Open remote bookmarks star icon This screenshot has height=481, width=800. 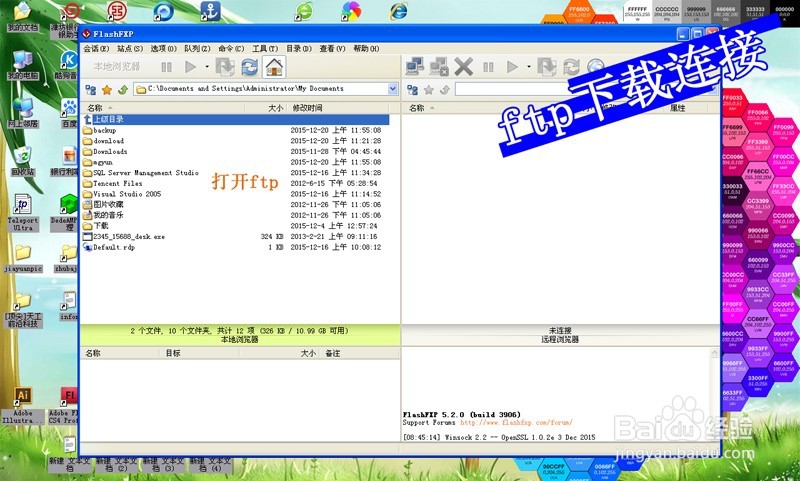pyautogui.click(x=429, y=90)
